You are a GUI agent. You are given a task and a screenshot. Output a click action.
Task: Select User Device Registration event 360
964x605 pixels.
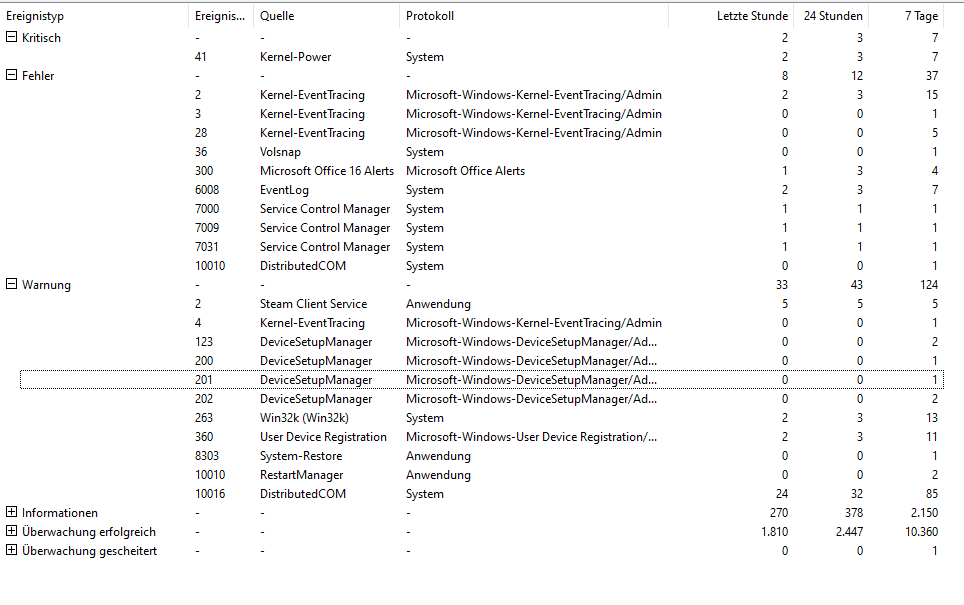point(481,437)
